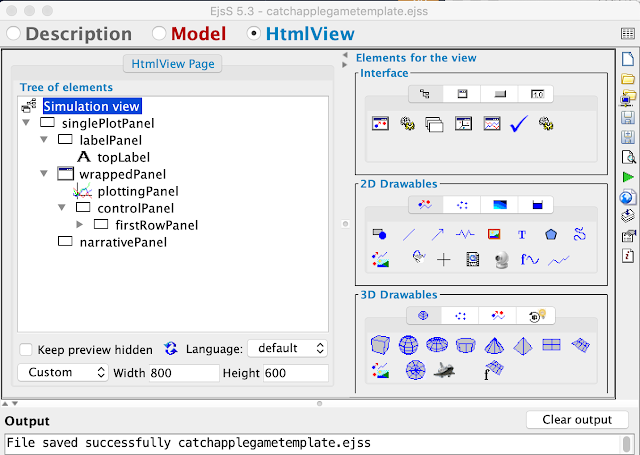Select the 2D Text element

click(x=522, y=235)
